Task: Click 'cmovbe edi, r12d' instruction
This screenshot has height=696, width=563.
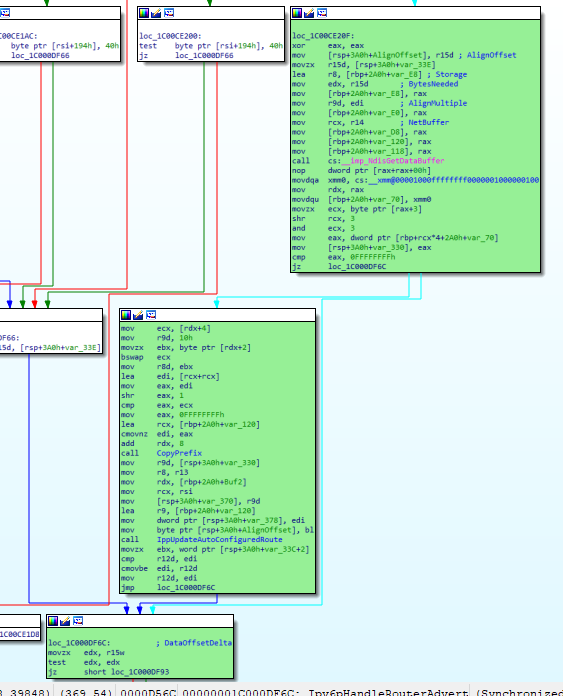Action: click(x=159, y=569)
